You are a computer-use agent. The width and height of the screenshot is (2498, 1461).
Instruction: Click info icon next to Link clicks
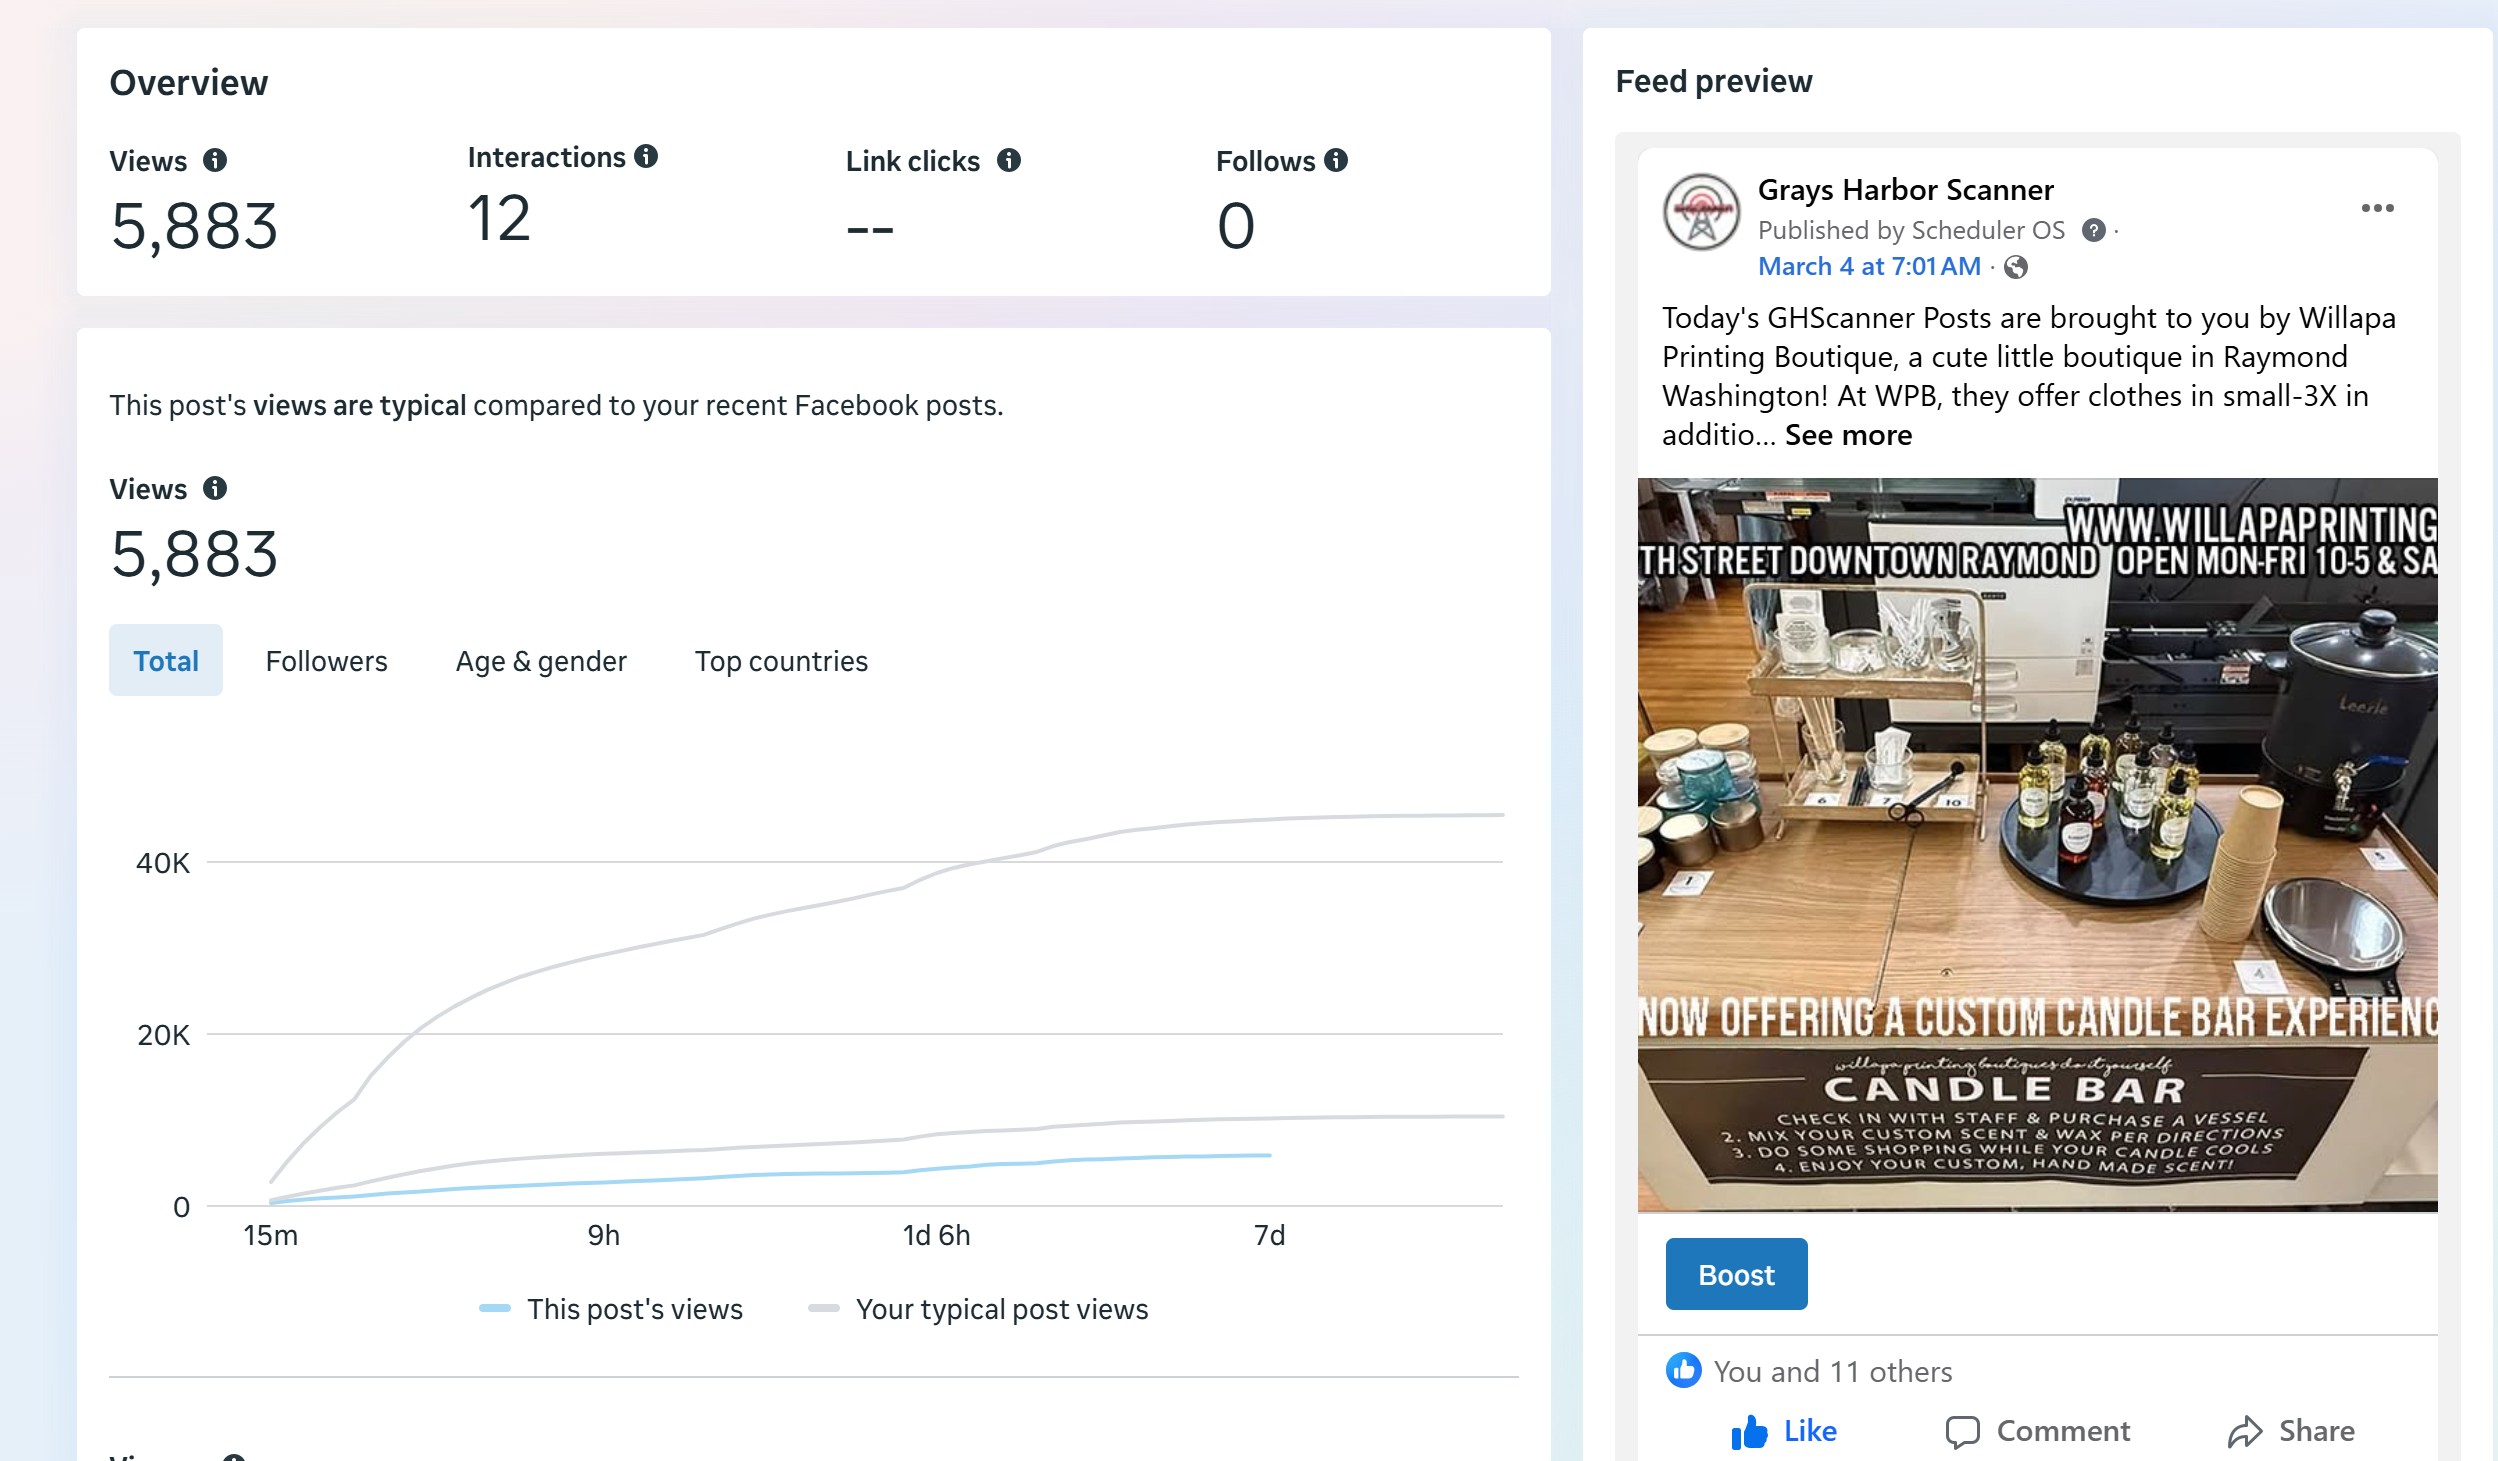click(1008, 160)
